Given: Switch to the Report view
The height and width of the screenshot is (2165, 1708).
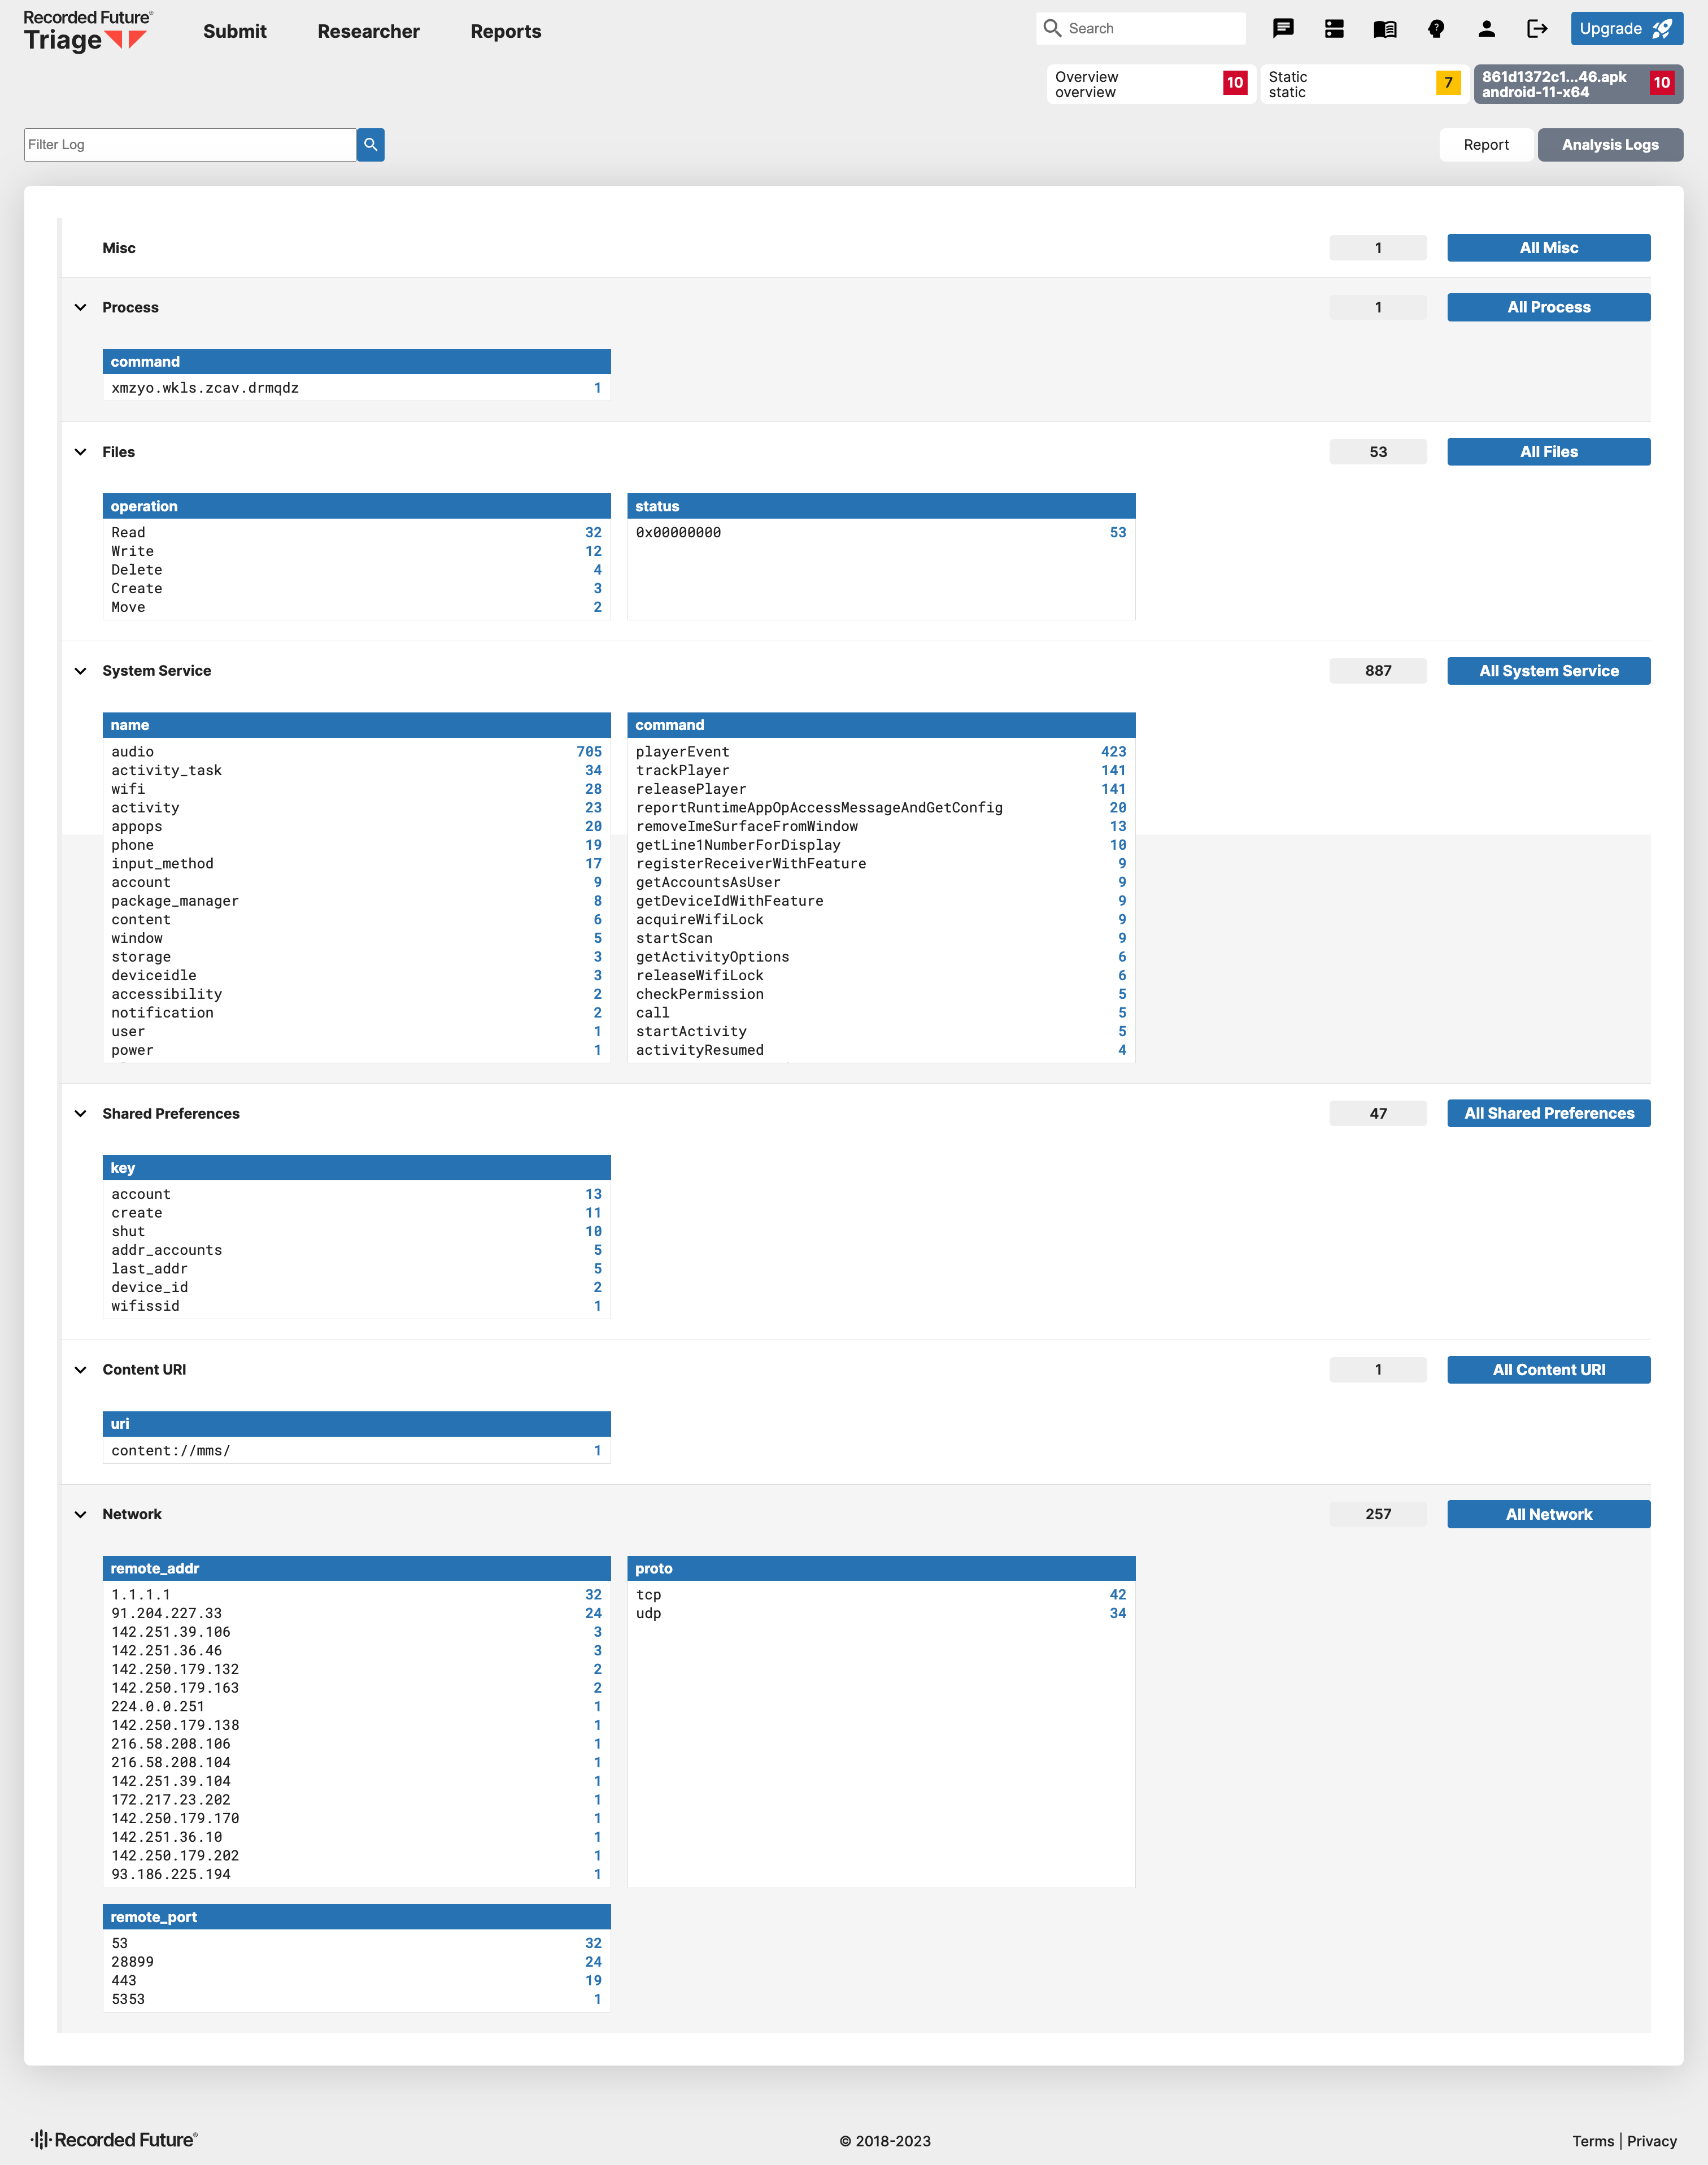Looking at the screenshot, I should pos(1486,145).
